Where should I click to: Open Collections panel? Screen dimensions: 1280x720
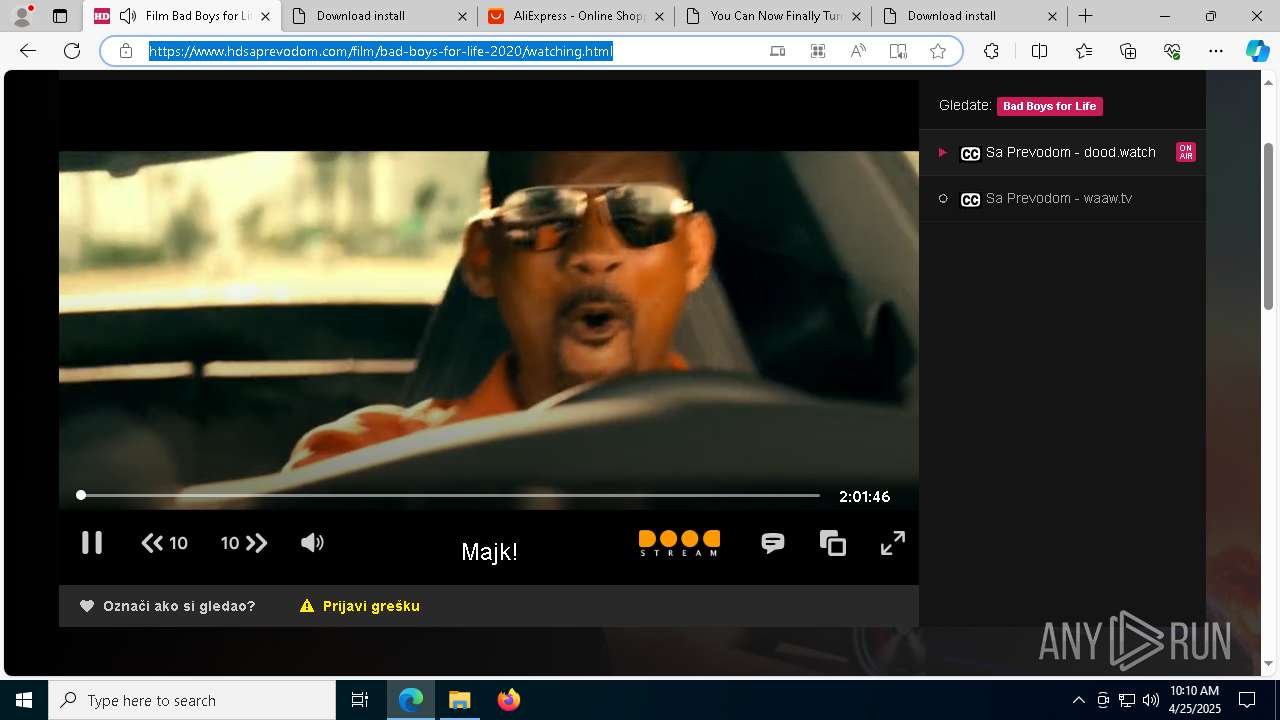[x=1128, y=51]
